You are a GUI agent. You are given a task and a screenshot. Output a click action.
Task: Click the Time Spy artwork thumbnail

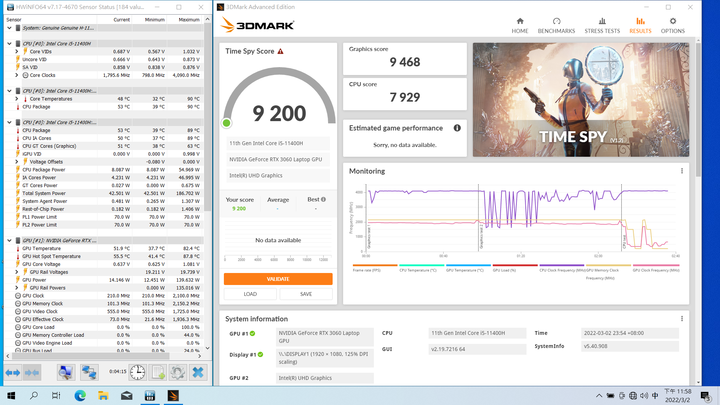(x=581, y=100)
